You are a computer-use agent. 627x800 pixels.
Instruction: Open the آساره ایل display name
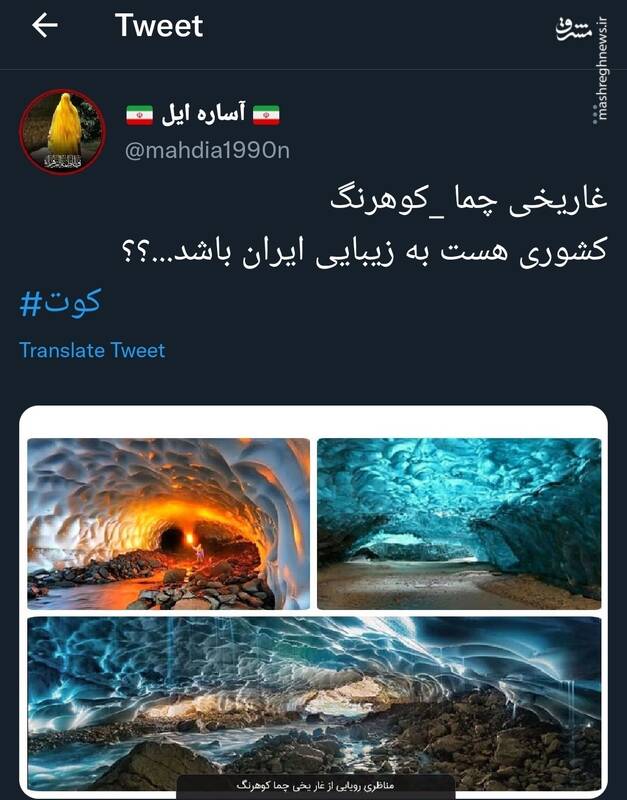[x=204, y=113]
